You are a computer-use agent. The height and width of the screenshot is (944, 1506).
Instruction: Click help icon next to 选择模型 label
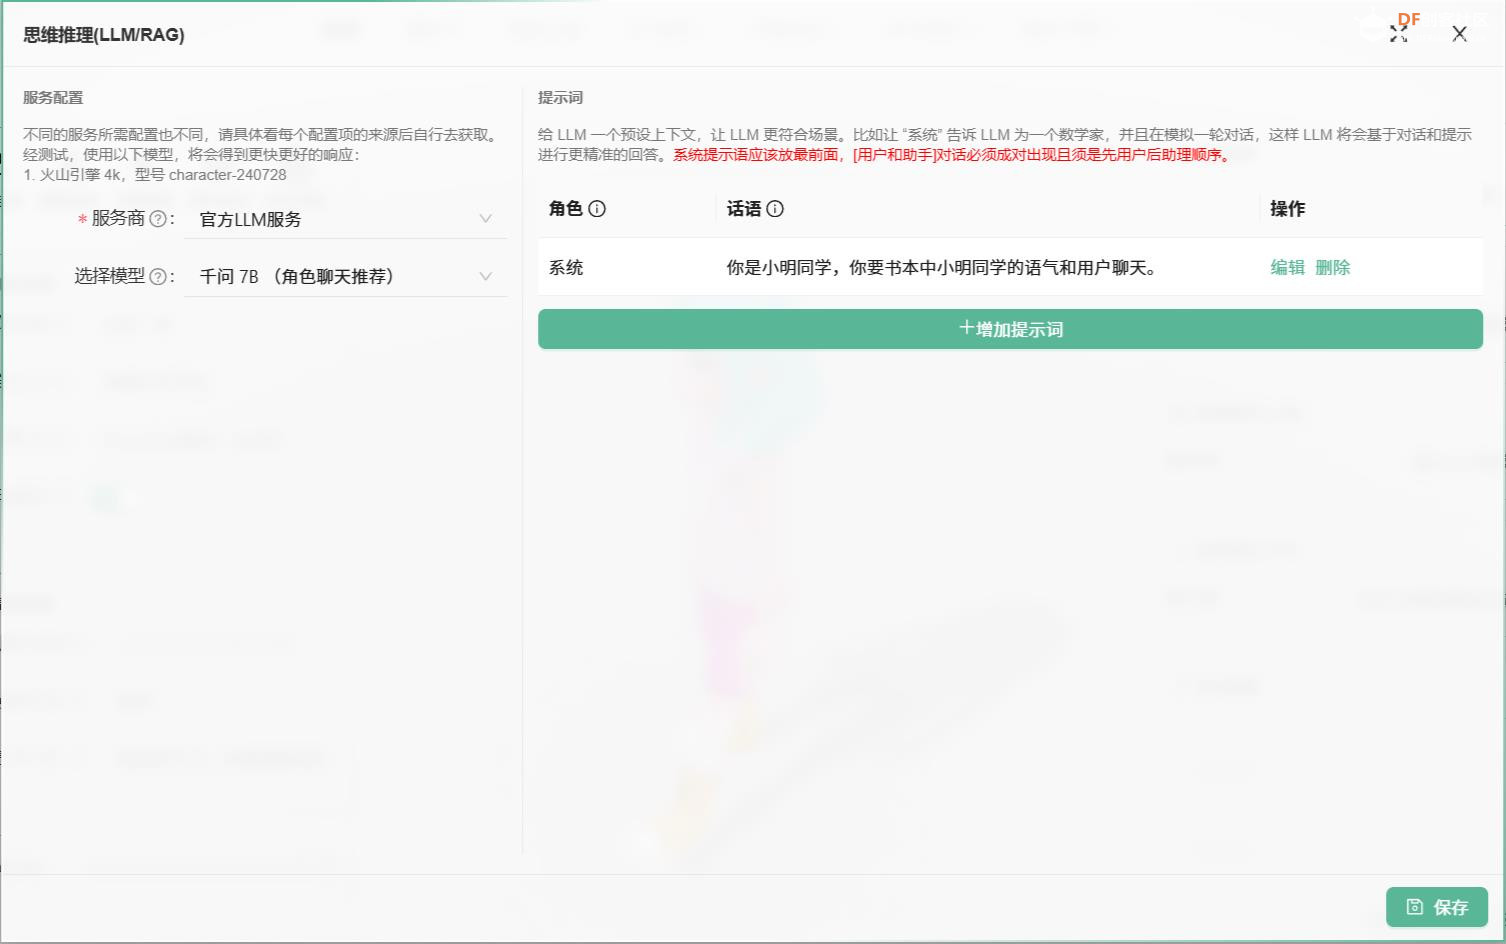158,276
